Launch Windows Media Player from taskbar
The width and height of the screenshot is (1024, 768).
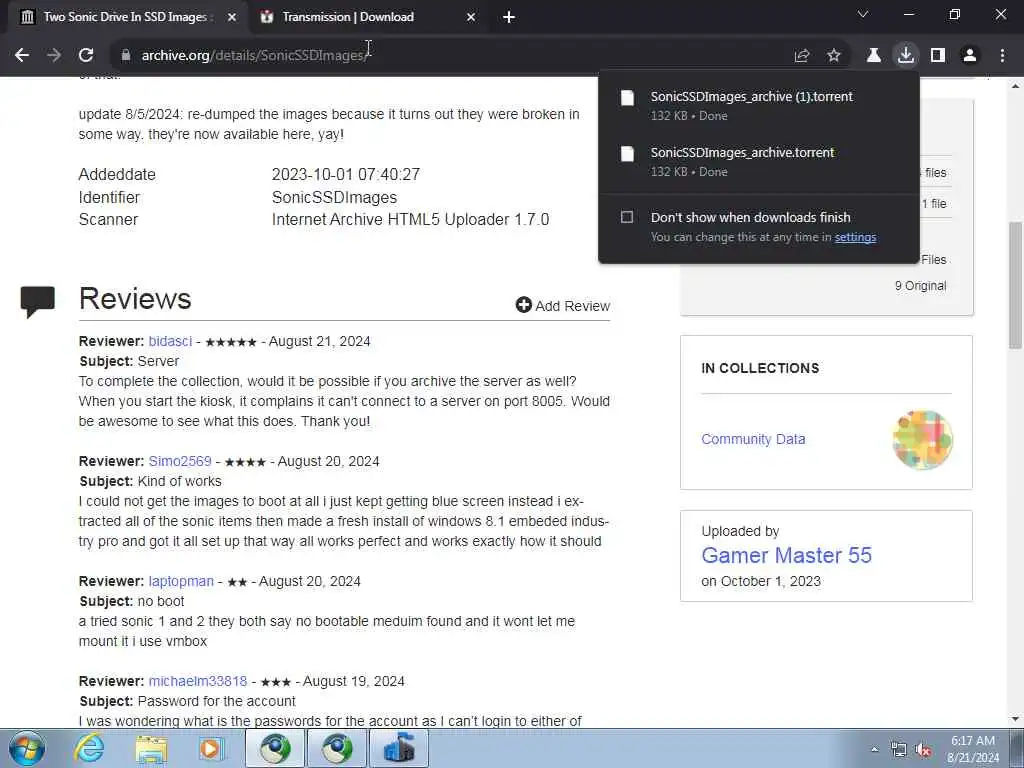click(x=212, y=748)
